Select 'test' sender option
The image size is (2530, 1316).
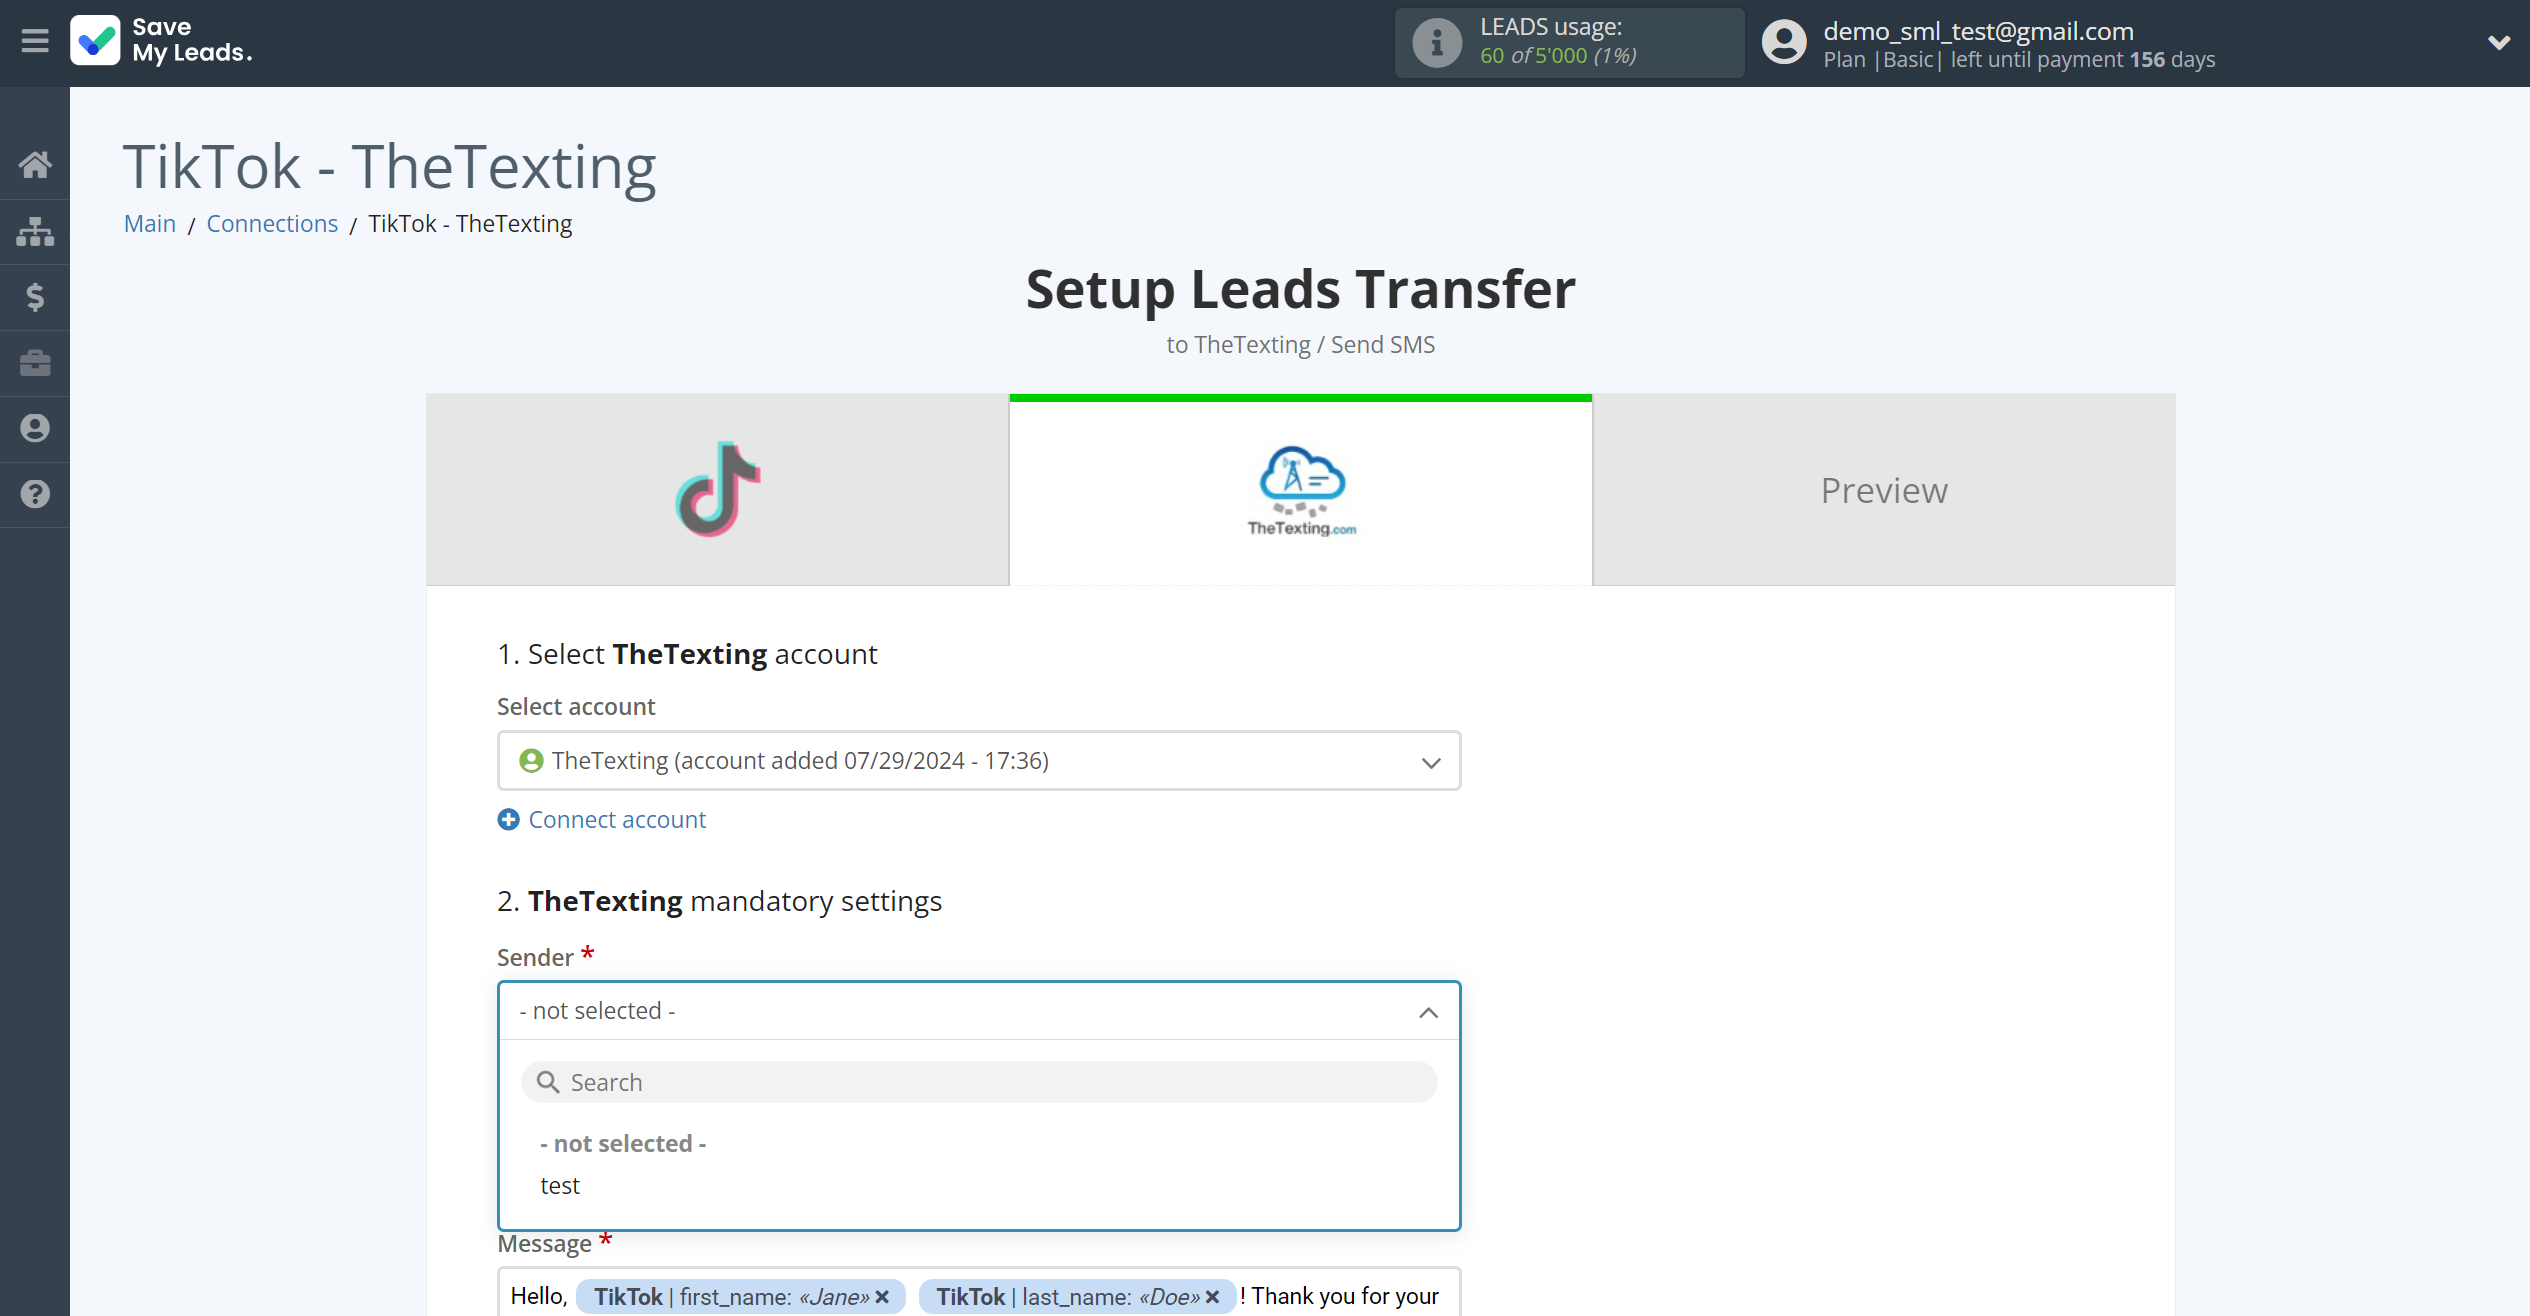[559, 1184]
